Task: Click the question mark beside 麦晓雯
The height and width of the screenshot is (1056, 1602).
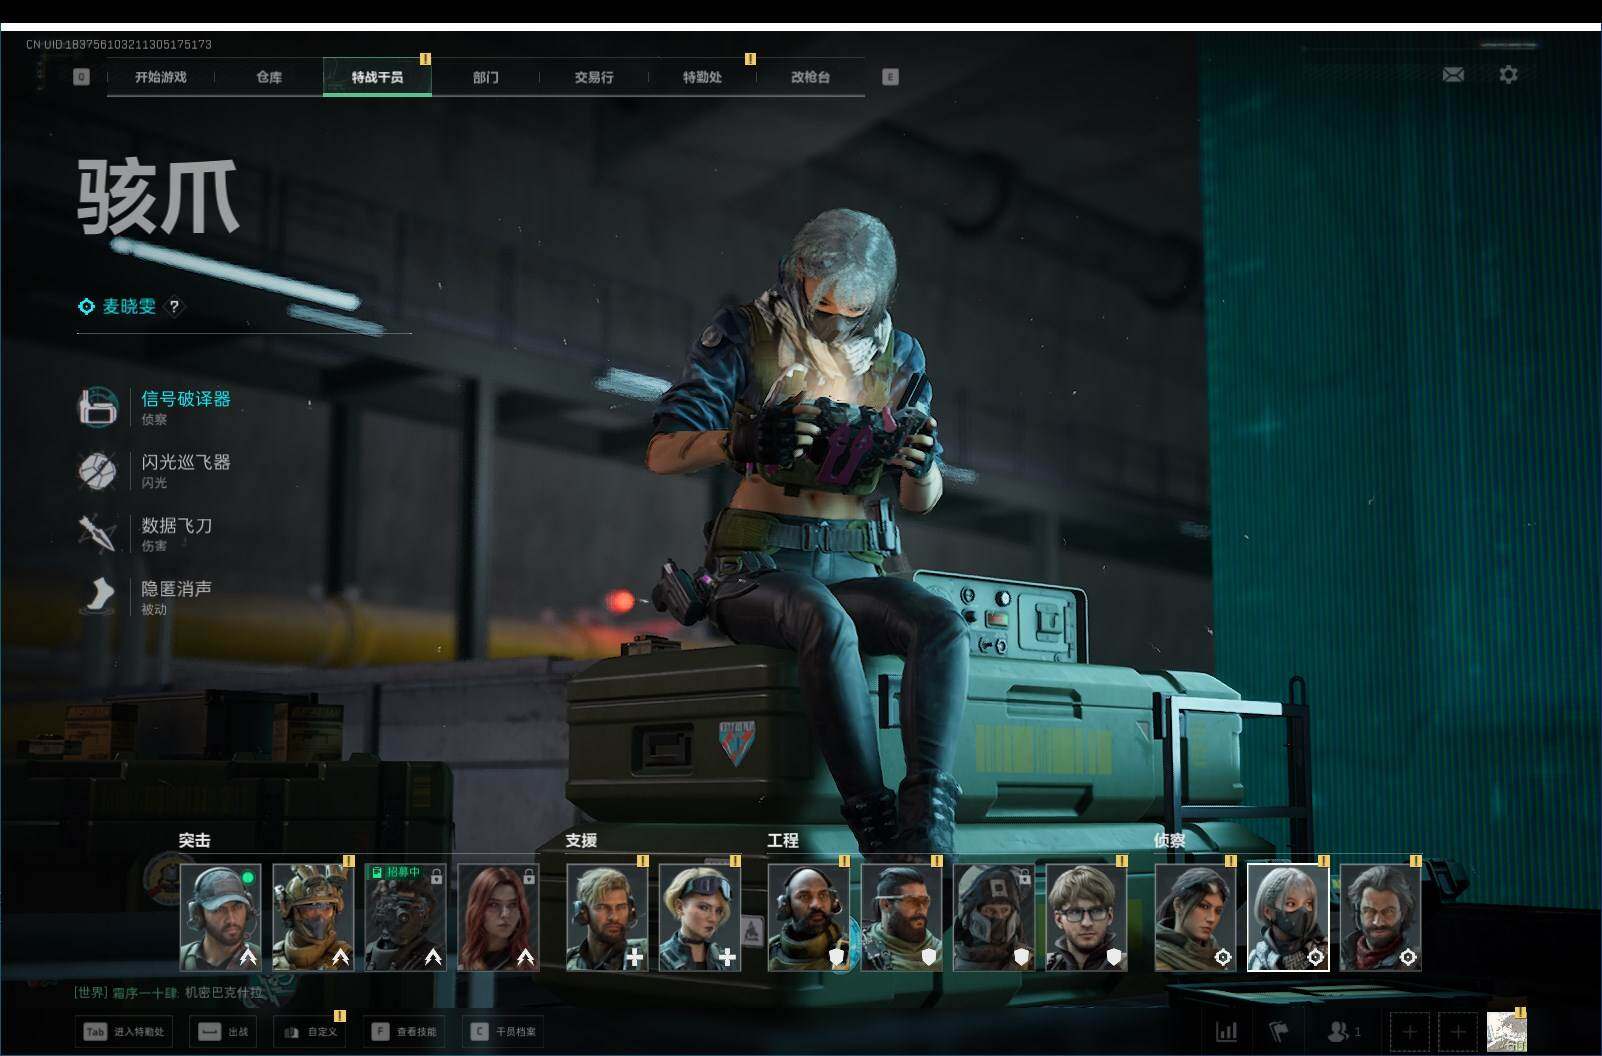Action: pos(174,307)
